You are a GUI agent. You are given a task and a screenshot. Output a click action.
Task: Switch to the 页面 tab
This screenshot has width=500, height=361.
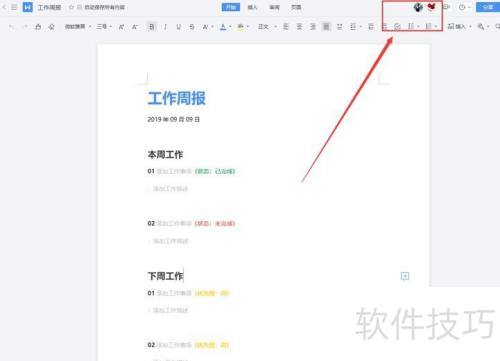click(296, 7)
